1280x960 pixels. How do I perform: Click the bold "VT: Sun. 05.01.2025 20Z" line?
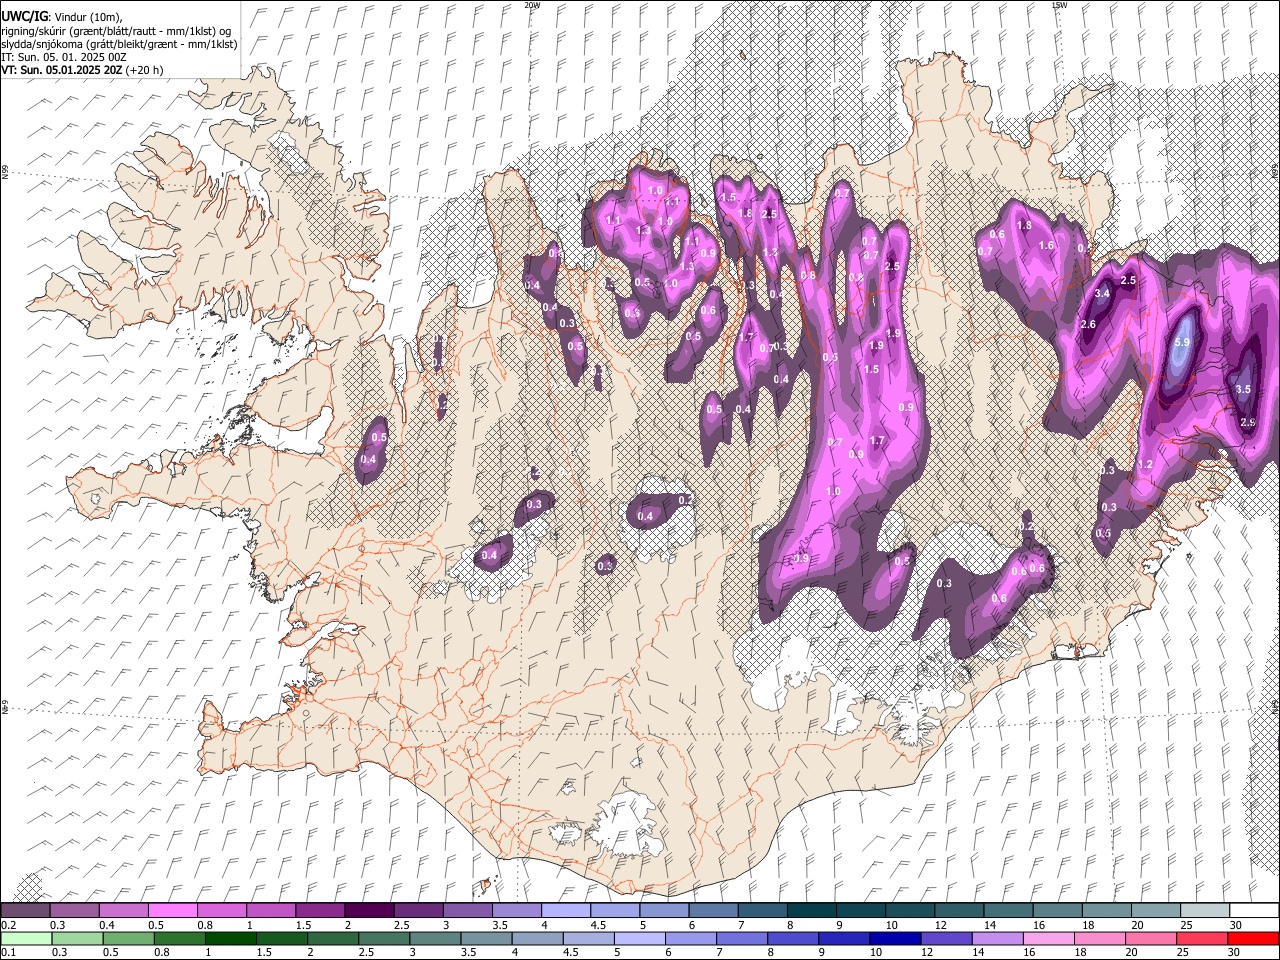(63, 70)
